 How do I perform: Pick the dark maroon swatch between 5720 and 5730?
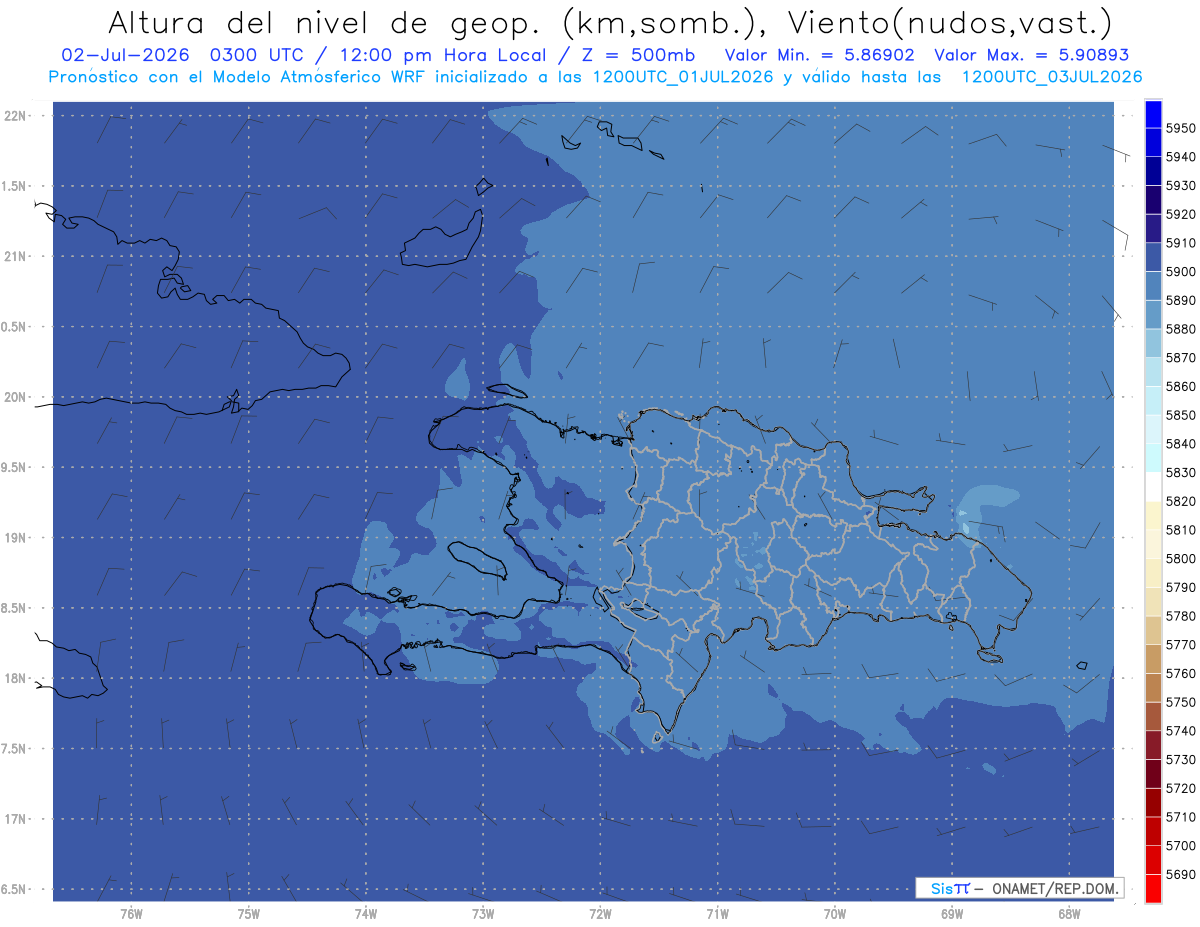pyautogui.click(x=1152, y=775)
